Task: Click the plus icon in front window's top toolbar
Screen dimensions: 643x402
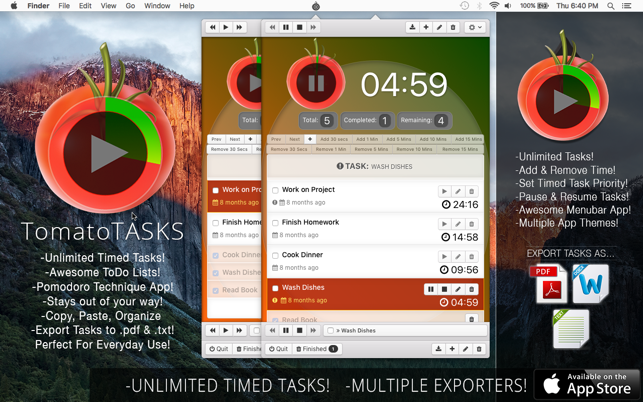Action: pos(426,27)
